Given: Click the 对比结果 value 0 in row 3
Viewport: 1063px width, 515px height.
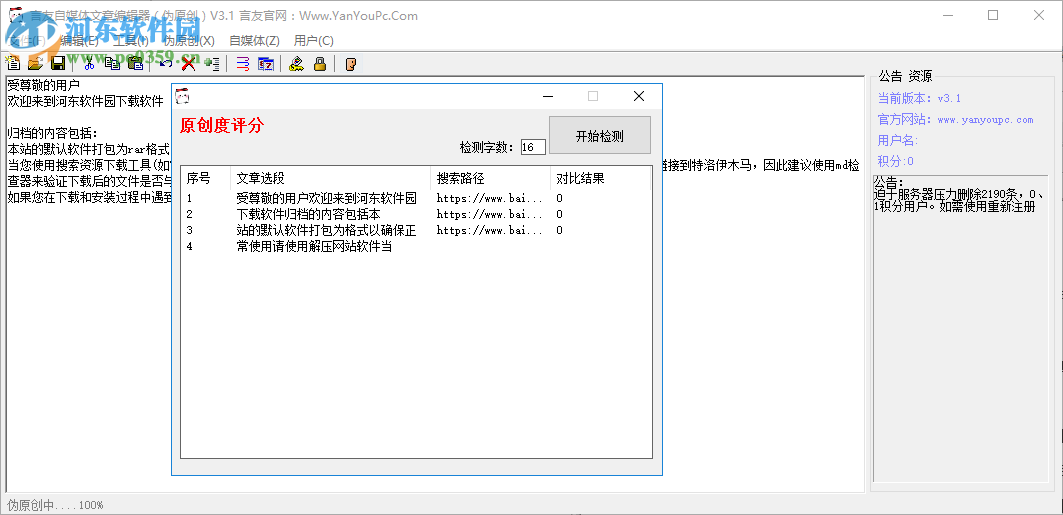Looking at the screenshot, I should [559, 230].
